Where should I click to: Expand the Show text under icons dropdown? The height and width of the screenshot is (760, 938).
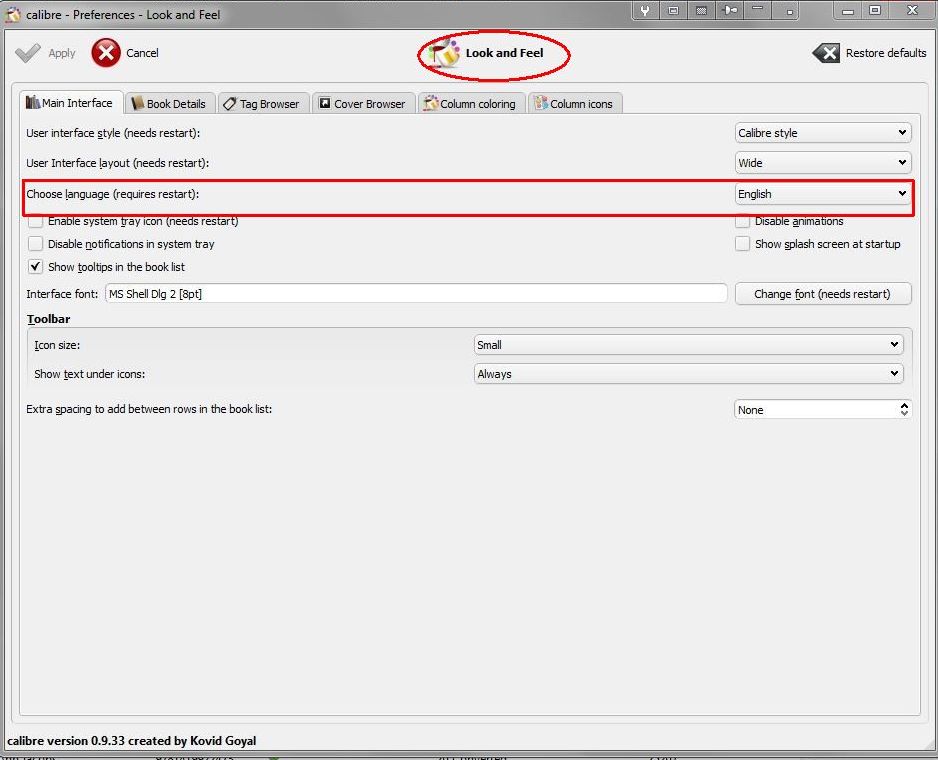pos(688,374)
